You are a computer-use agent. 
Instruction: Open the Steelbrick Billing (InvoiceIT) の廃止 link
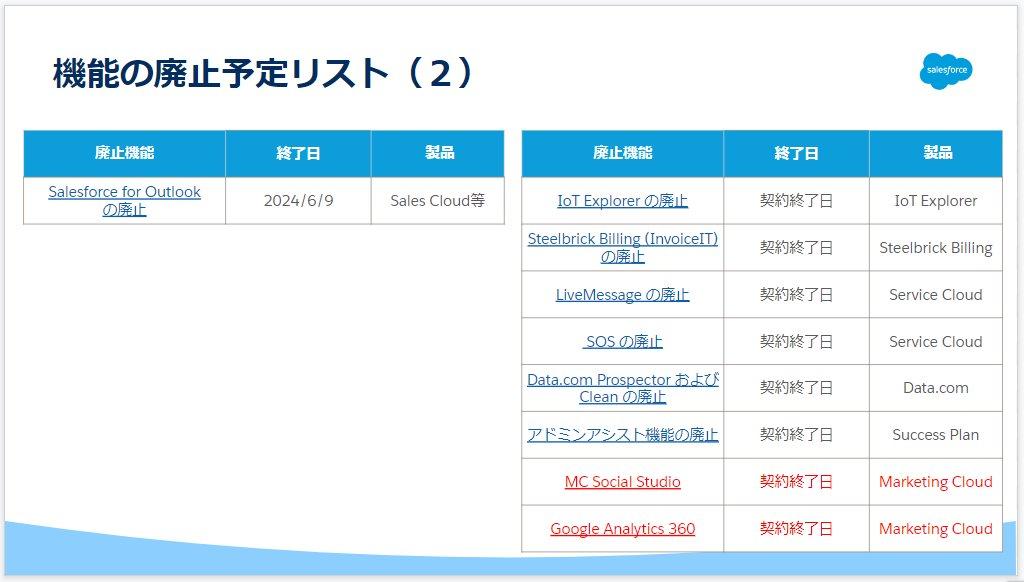click(622, 248)
